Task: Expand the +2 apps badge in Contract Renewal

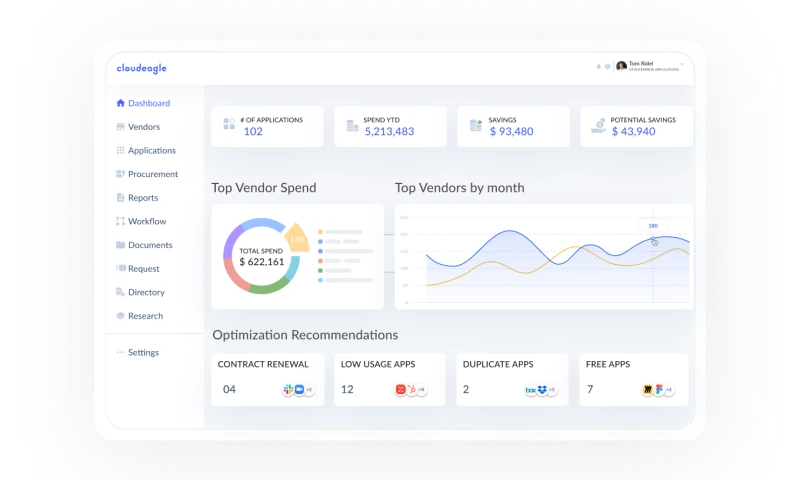Action: click(309, 389)
